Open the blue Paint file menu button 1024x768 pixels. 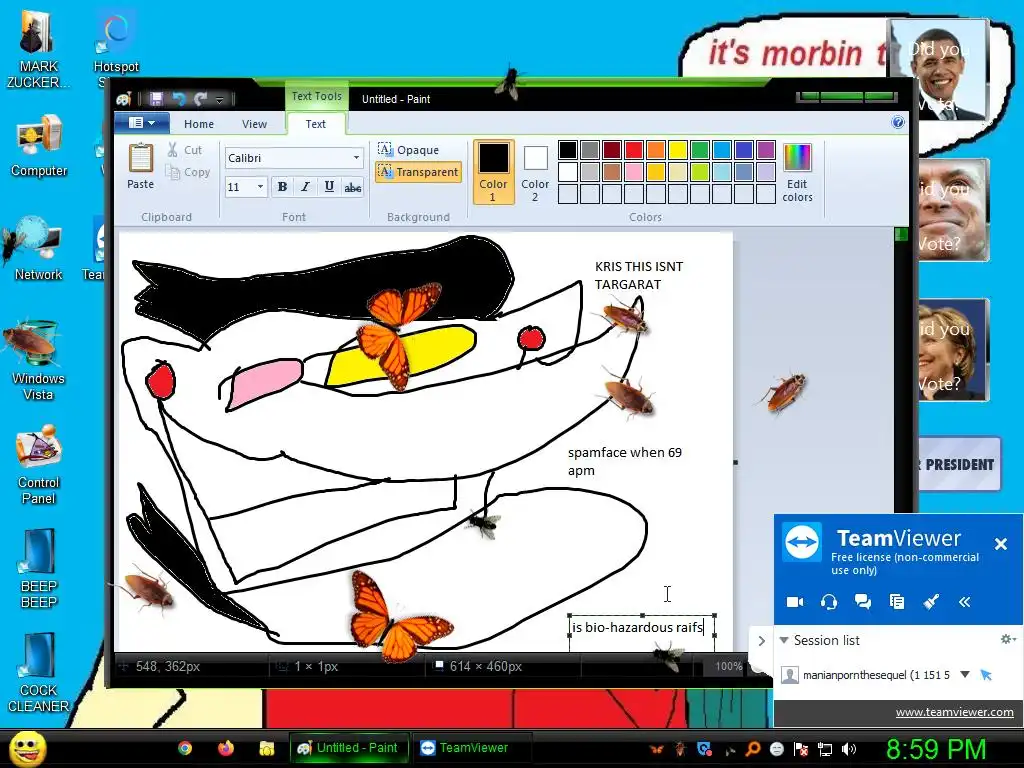click(142, 123)
